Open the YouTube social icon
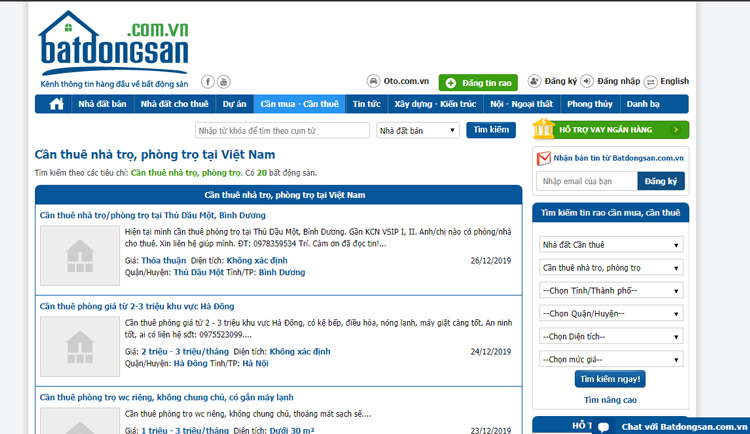This screenshot has width=750, height=434. coord(223,82)
